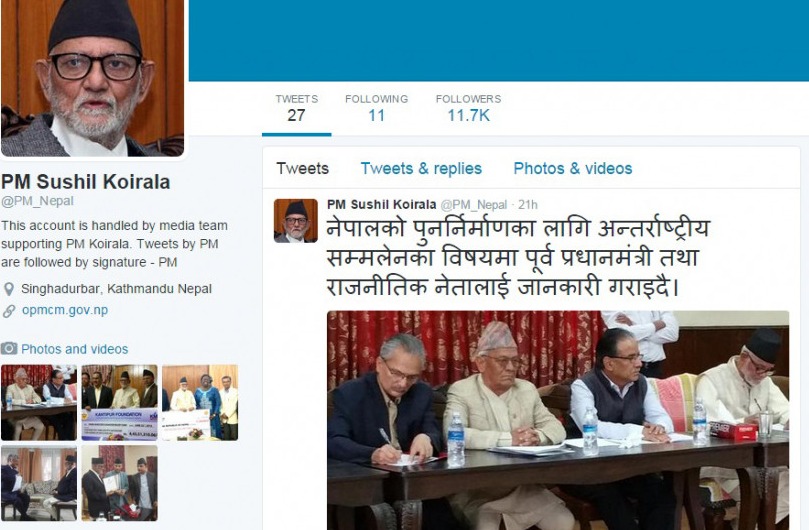The width and height of the screenshot is (809, 530).
Task: Switch to the Tweets & replies tab
Action: 421,168
